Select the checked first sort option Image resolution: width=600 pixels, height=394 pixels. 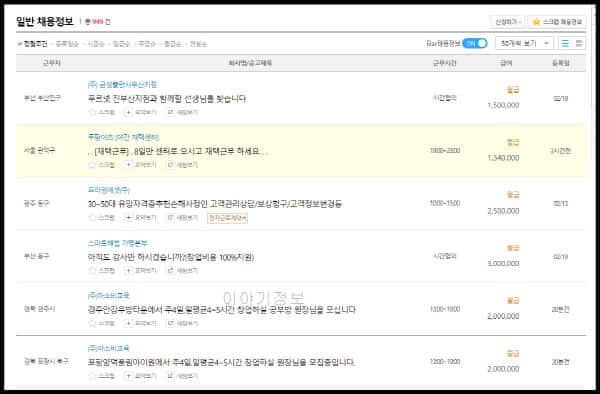33,44
